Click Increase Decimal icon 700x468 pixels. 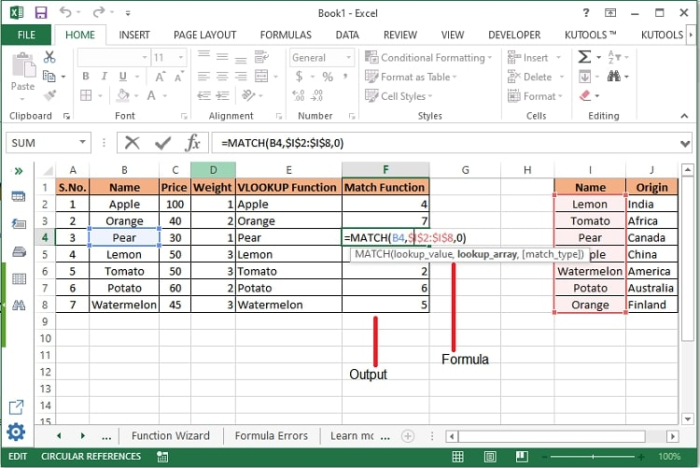click(298, 95)
